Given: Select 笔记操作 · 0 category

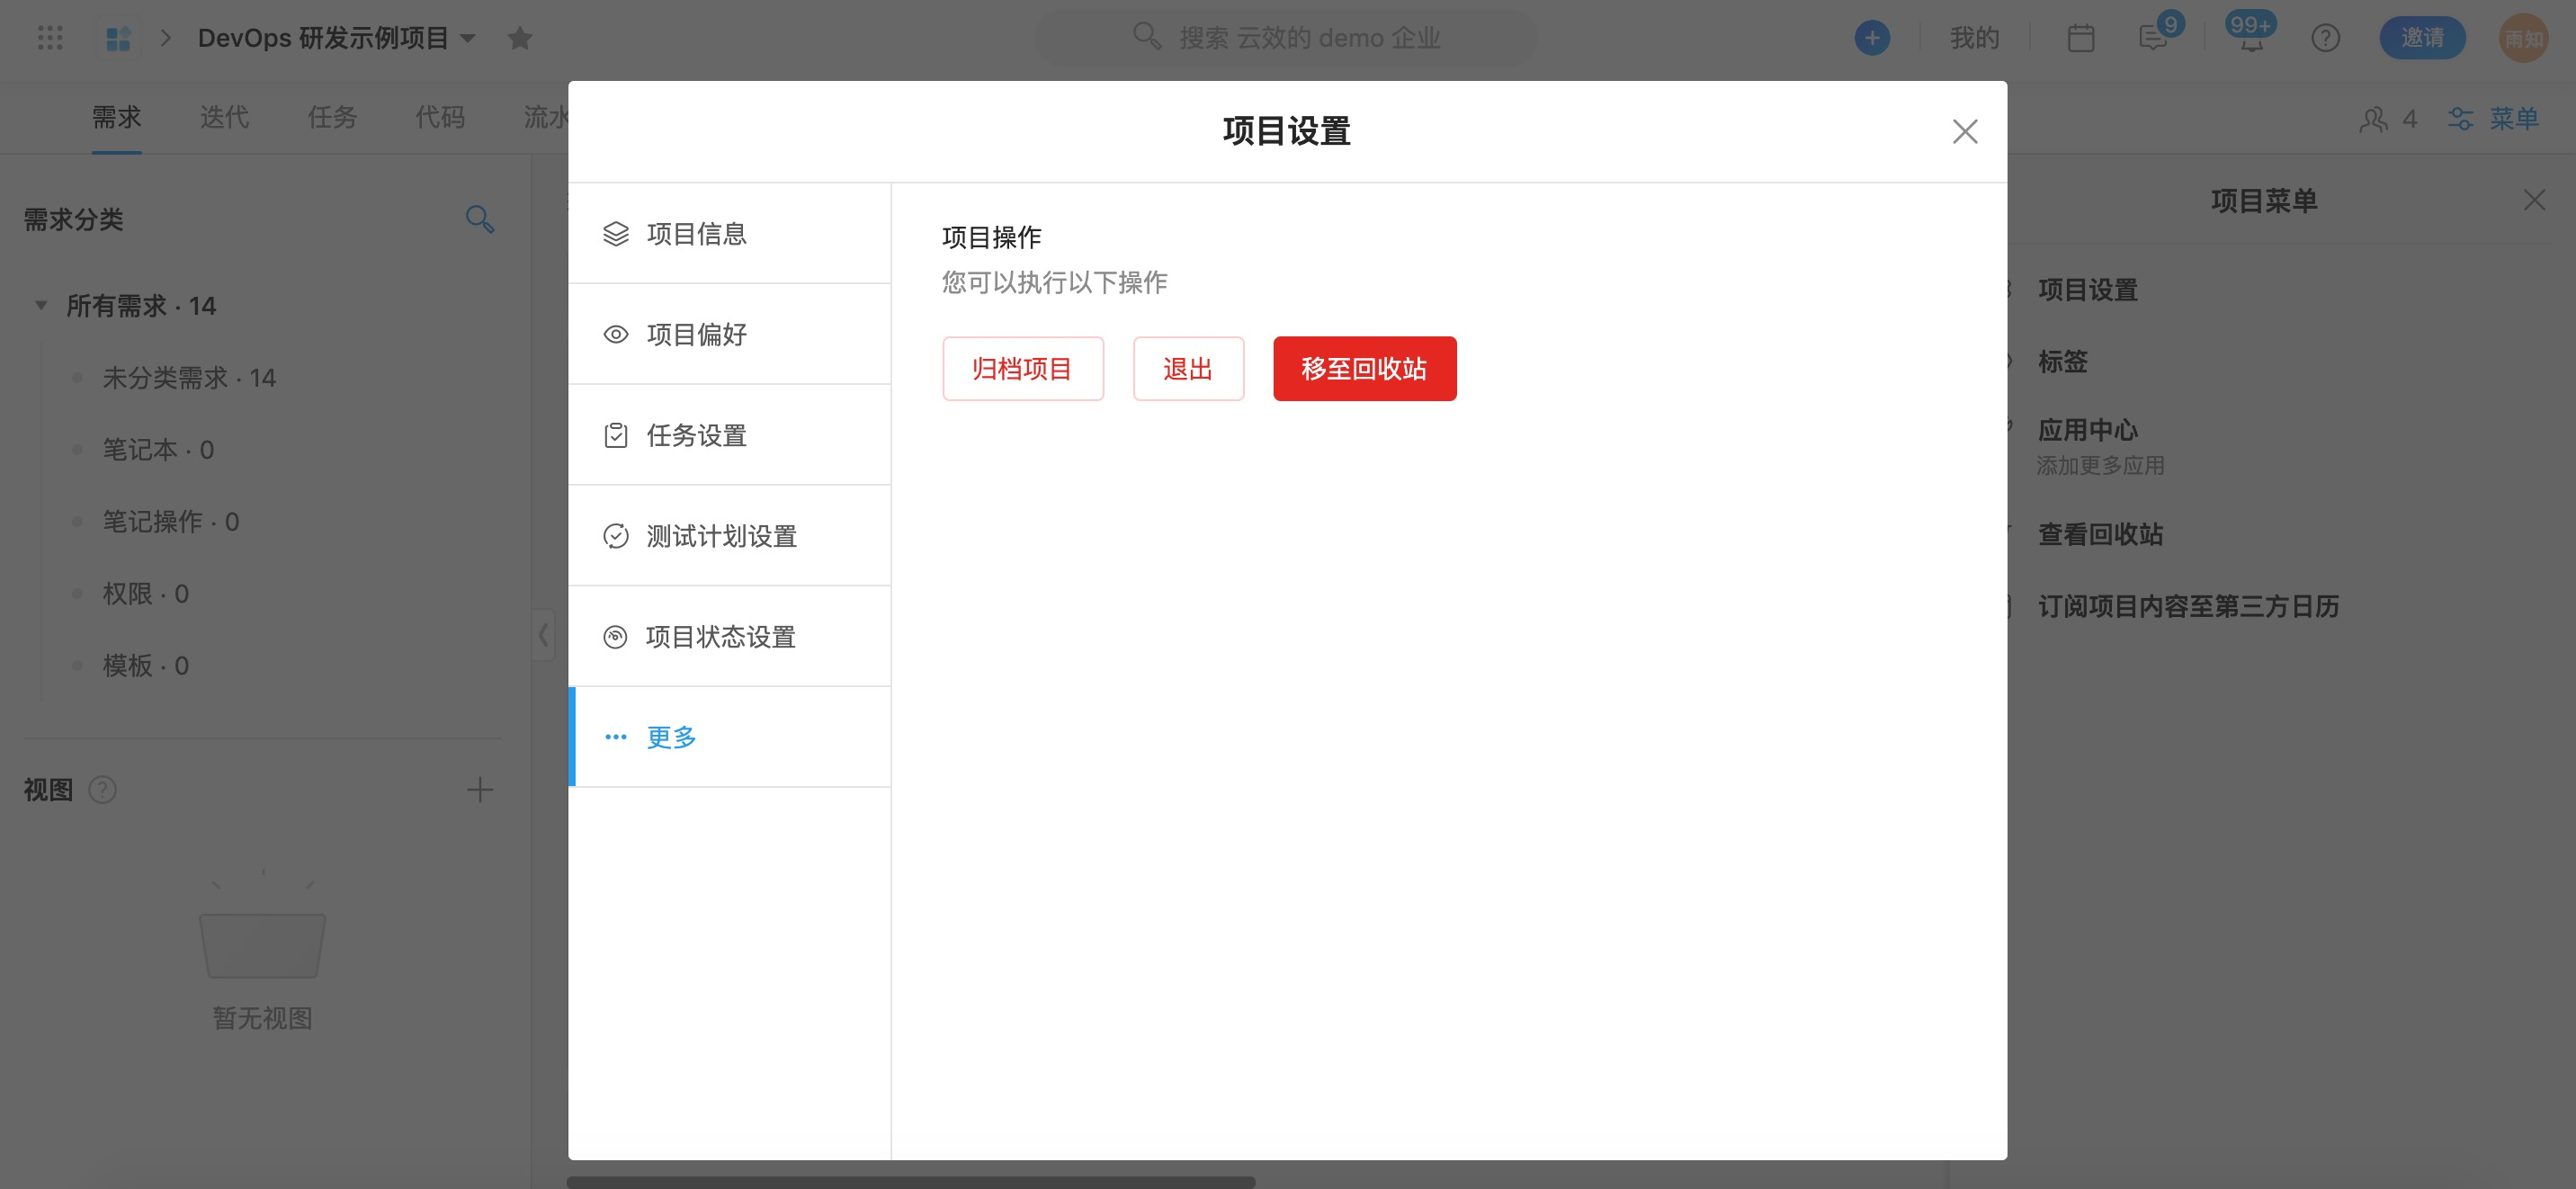Looking at the screenshot, I should point(171,521).
